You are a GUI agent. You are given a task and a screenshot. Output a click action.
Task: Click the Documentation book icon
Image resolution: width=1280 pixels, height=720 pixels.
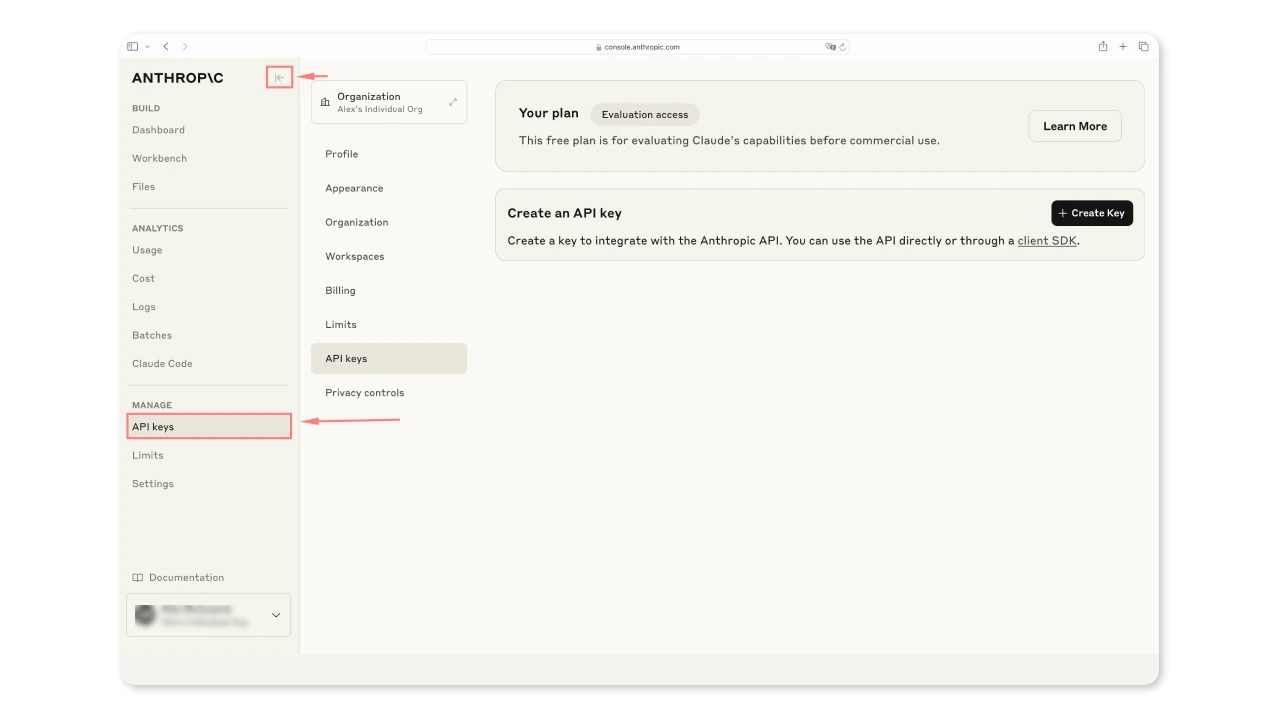tap(138, 577)
